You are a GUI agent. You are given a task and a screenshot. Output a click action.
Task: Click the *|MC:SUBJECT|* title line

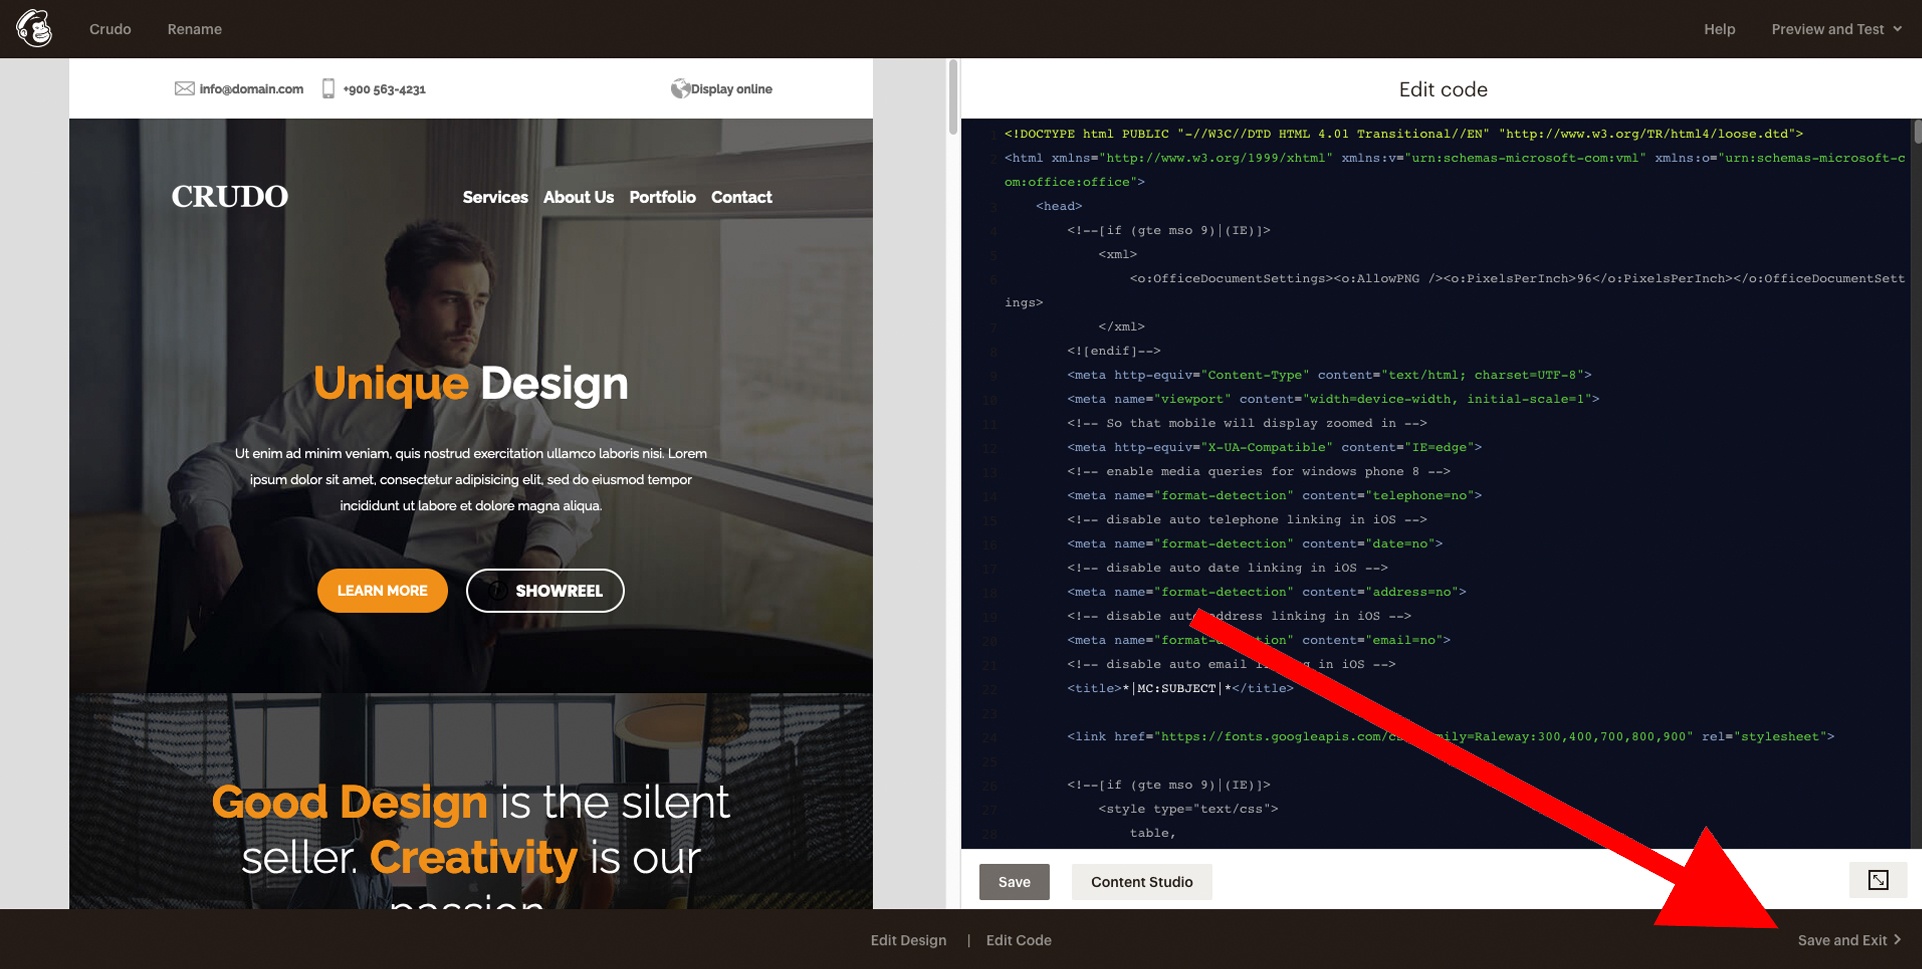[1180, 688]
